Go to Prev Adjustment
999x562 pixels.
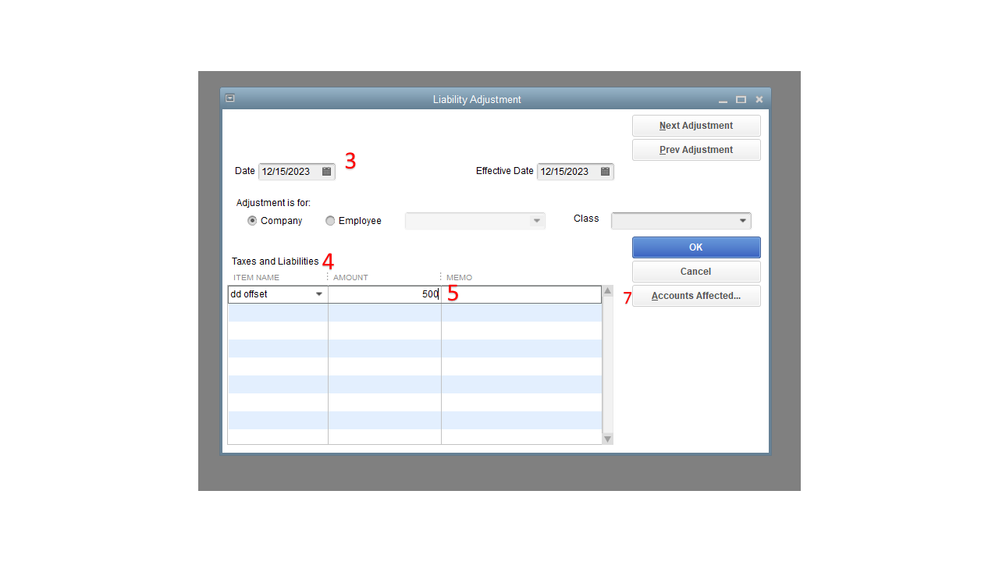(x=696, y=150)
